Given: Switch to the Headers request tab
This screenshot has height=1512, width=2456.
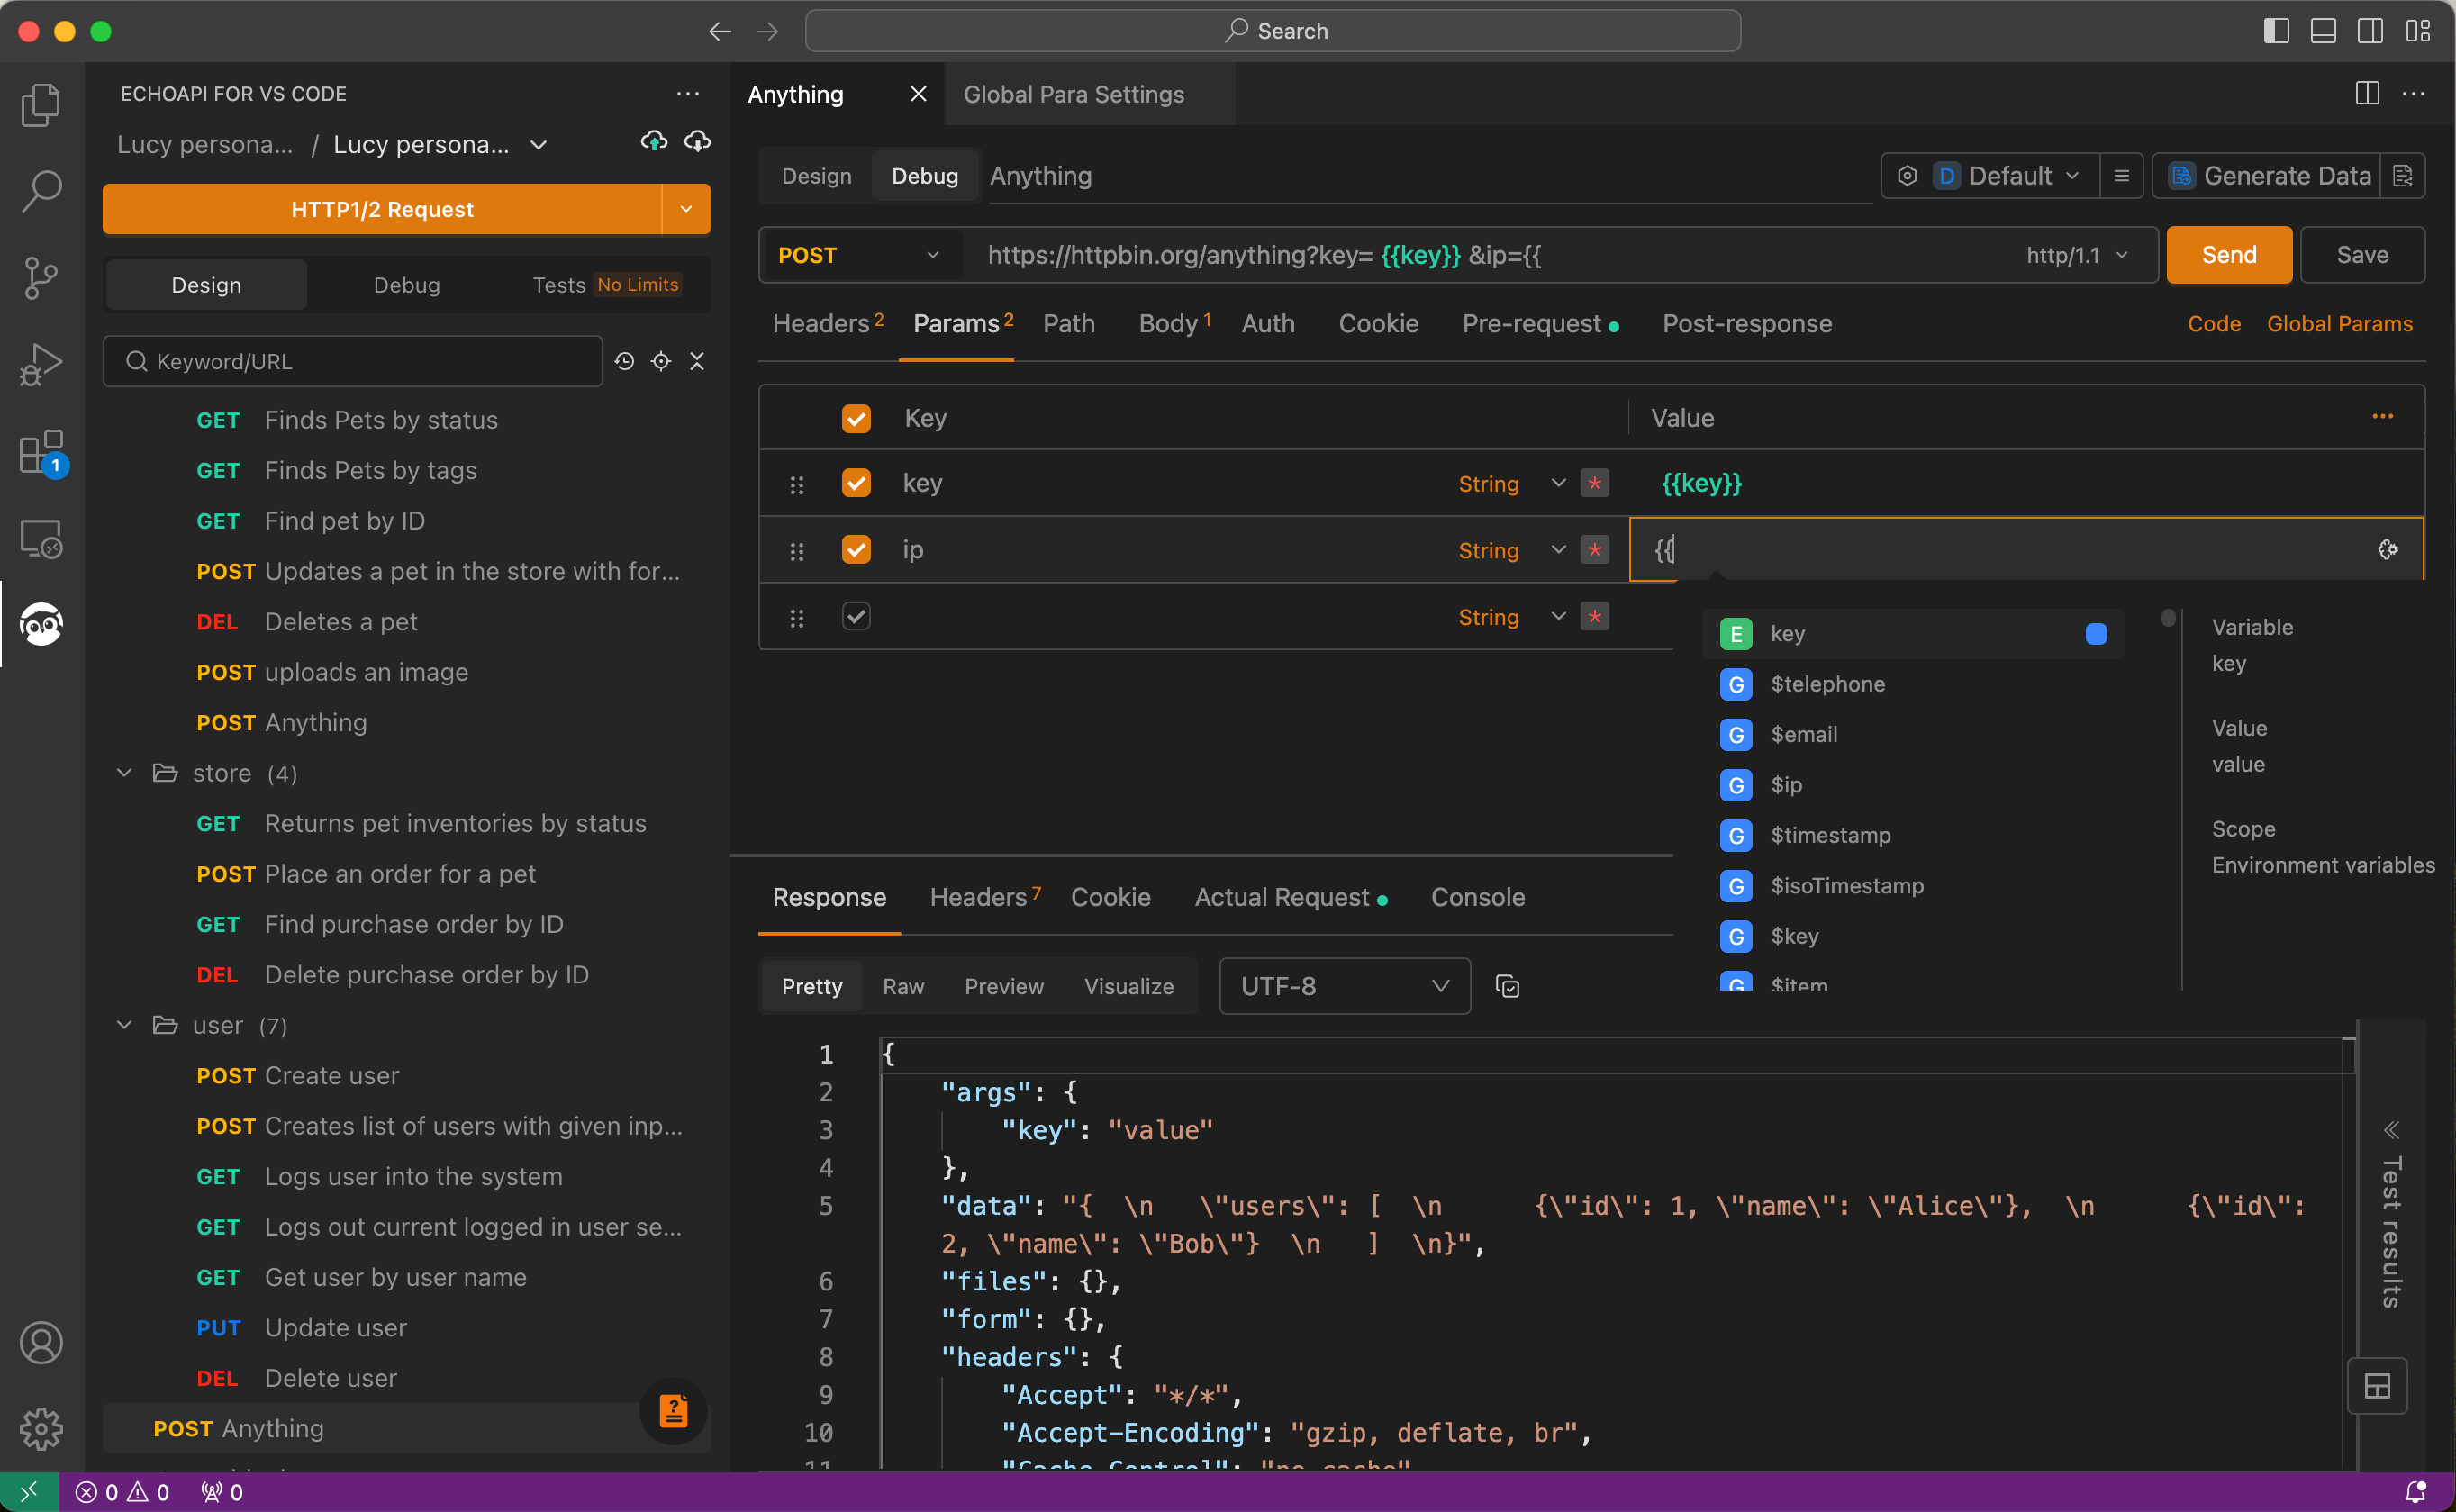Looking at the screenshot, I should (x=828, y=323).
